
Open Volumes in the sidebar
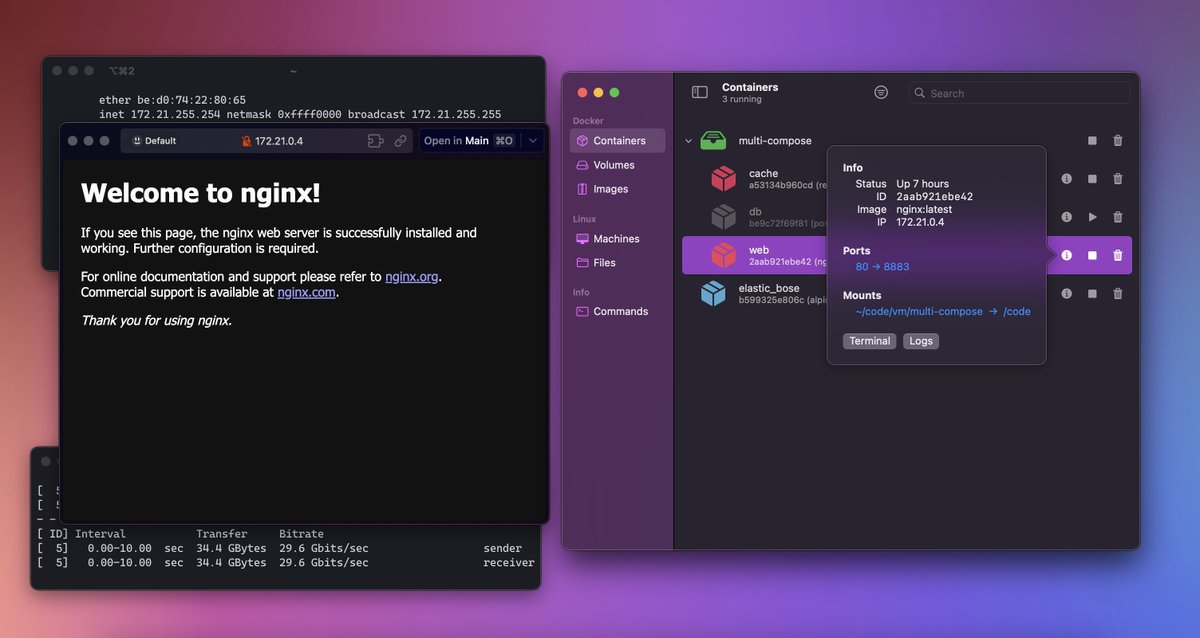[617, 165]
